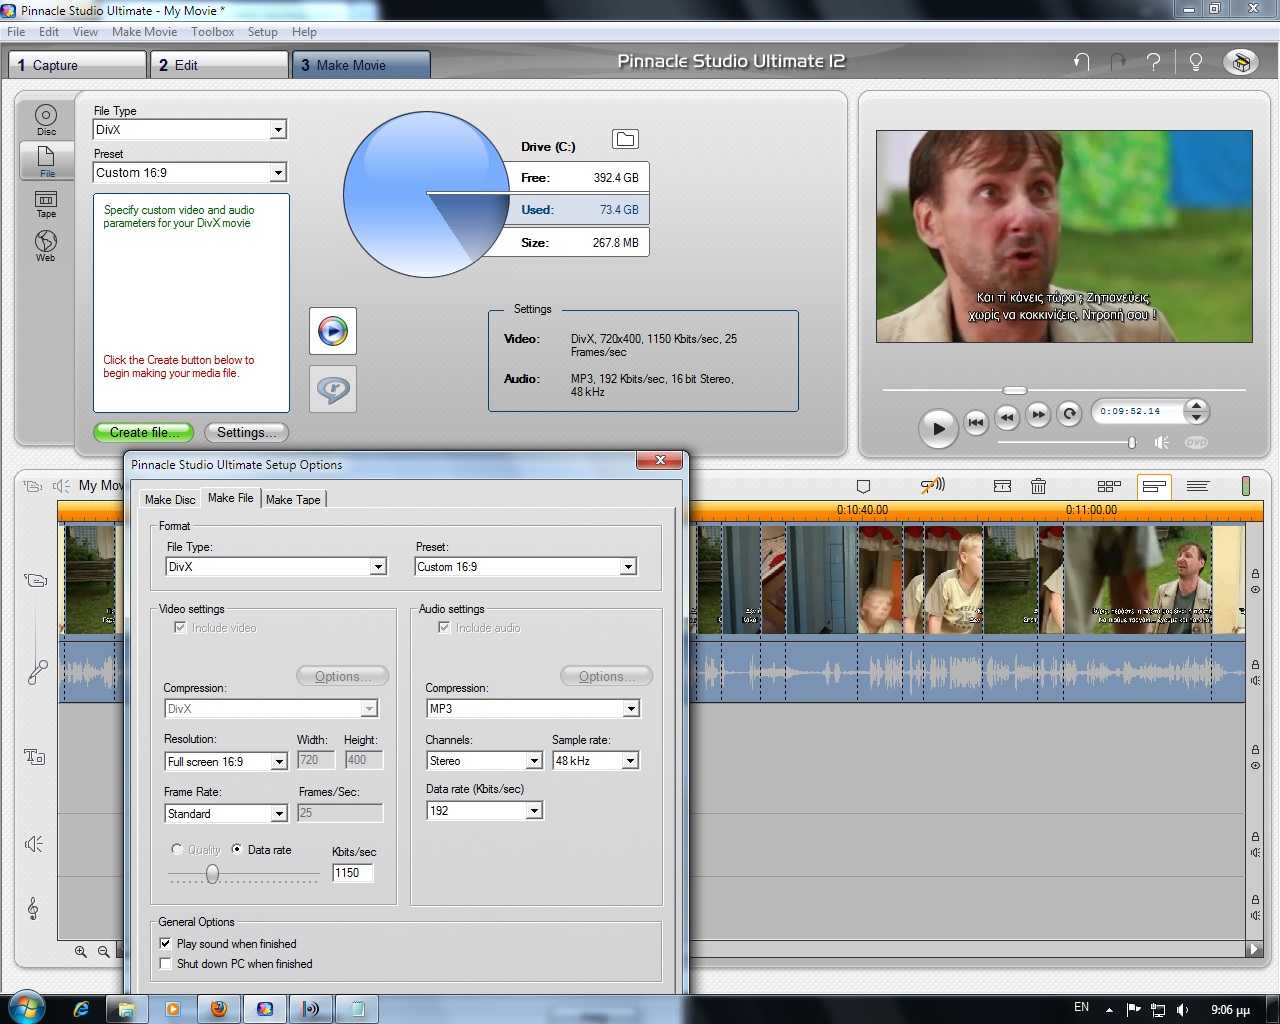Toggle the Include video checkbox
Viewport: 1280px width, 1024px height.
(180, 627)
